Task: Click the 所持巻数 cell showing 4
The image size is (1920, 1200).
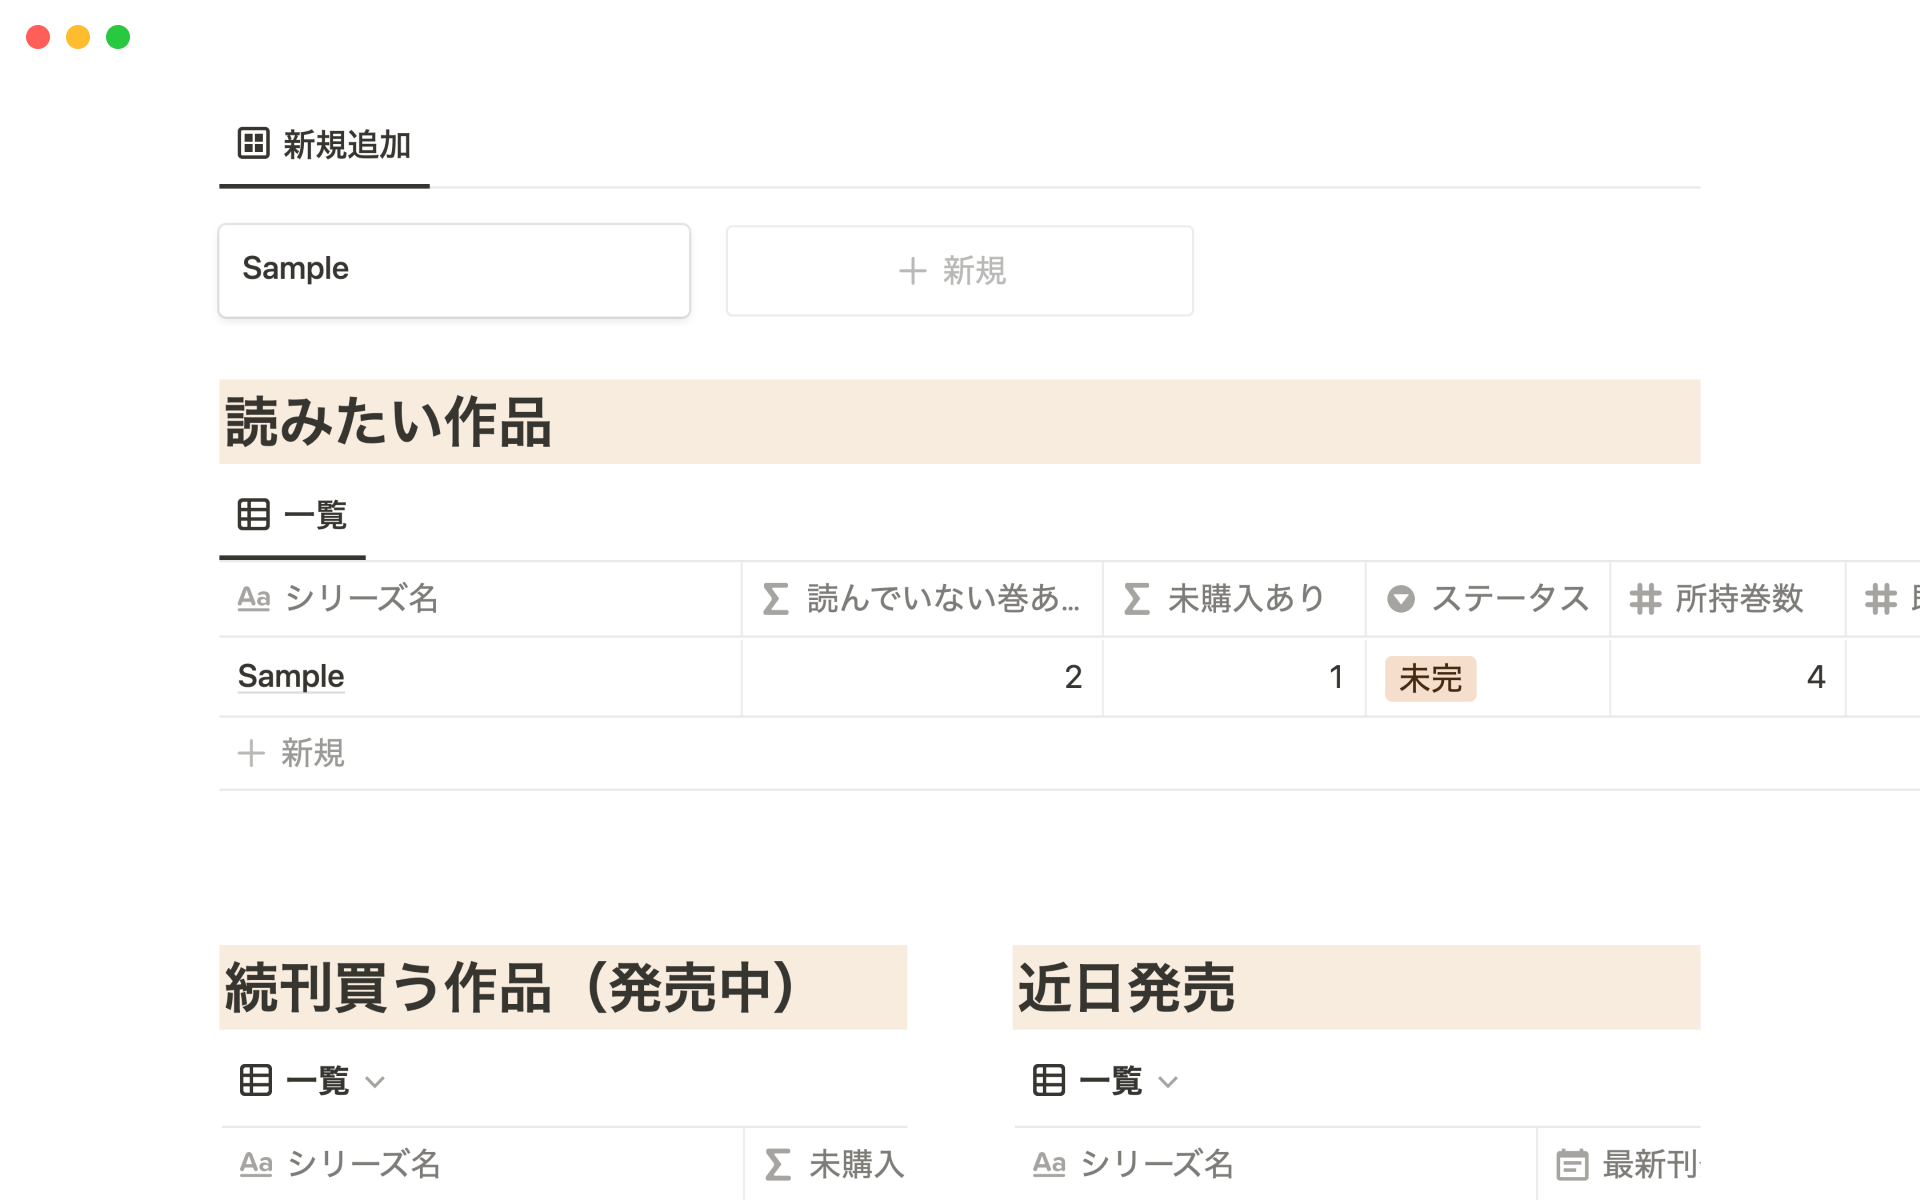Action: [x=1727, y=677]
